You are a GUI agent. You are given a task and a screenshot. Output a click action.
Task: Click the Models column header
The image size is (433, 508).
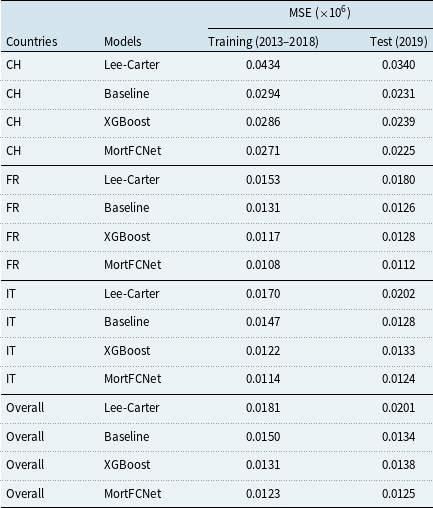tap(123, 42)
